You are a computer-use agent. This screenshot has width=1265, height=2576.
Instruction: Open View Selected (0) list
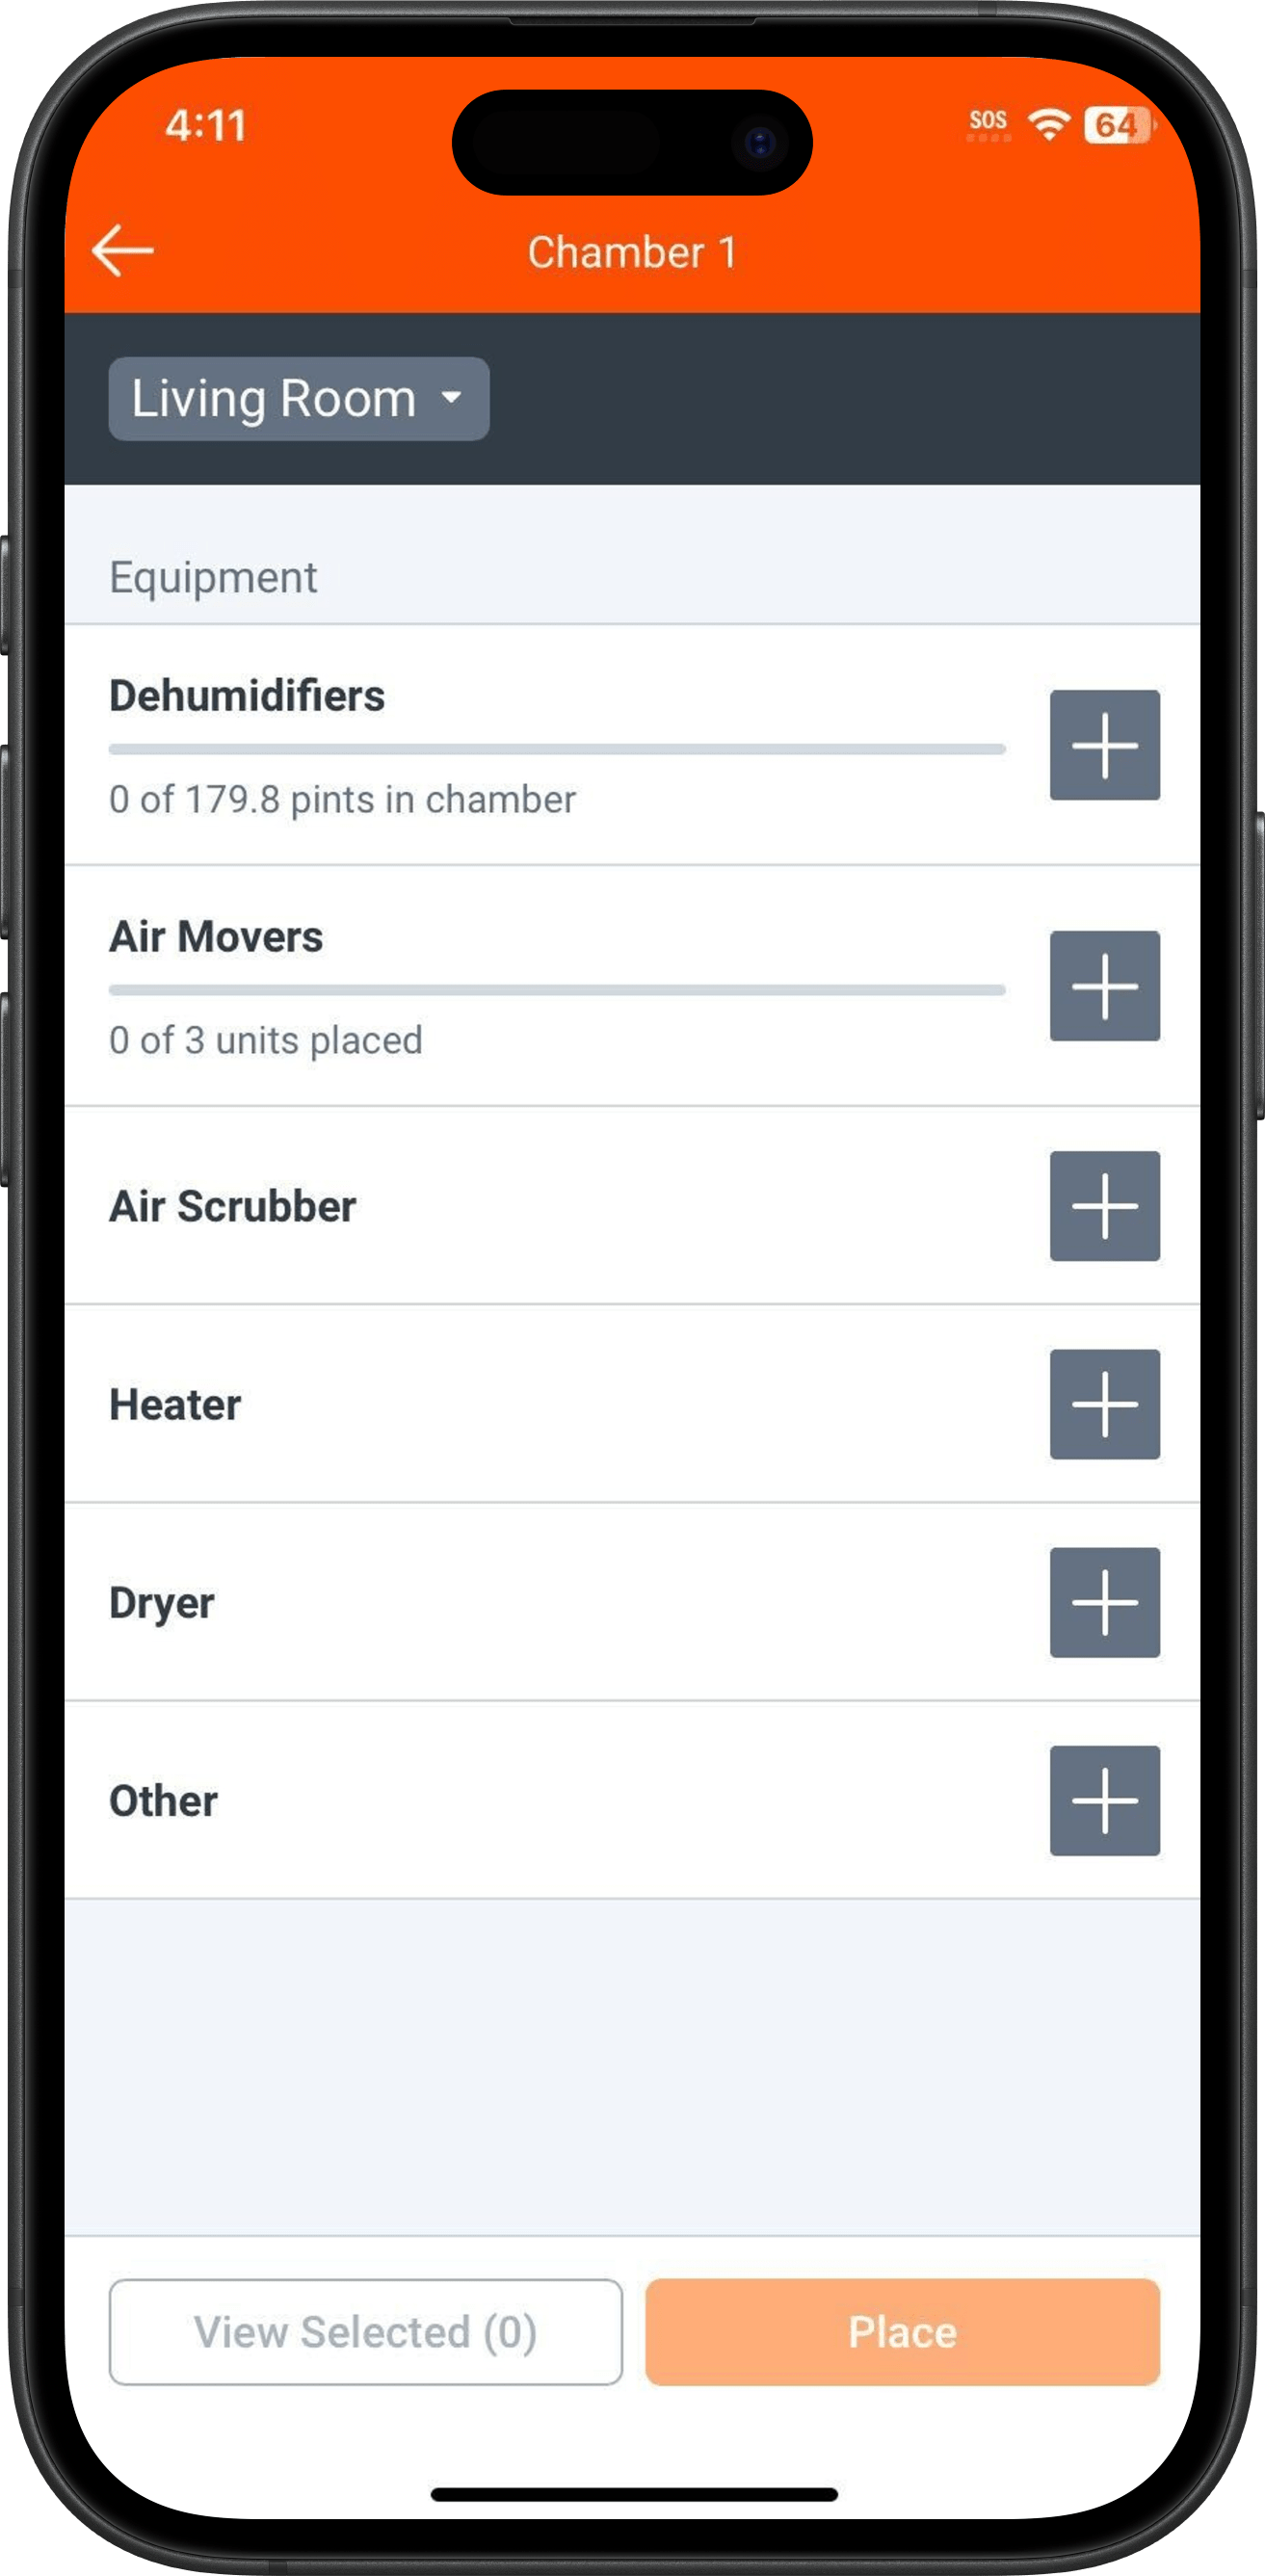pos(365,2331)
